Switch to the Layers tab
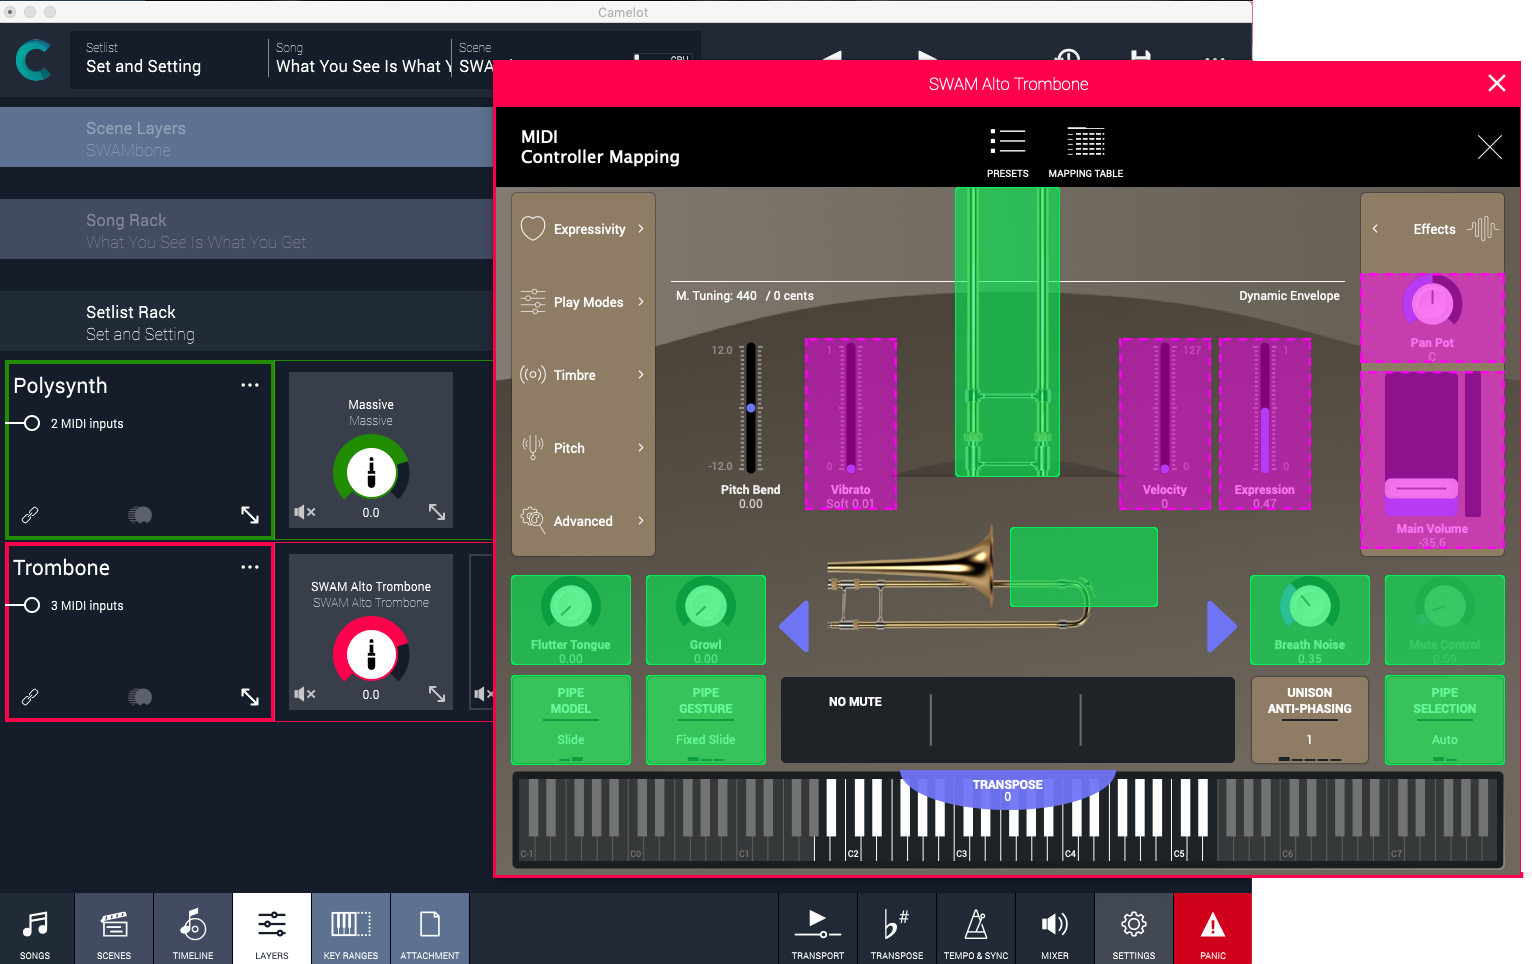Viewport: 1532px width, 964px height. (x=272, y=928)
